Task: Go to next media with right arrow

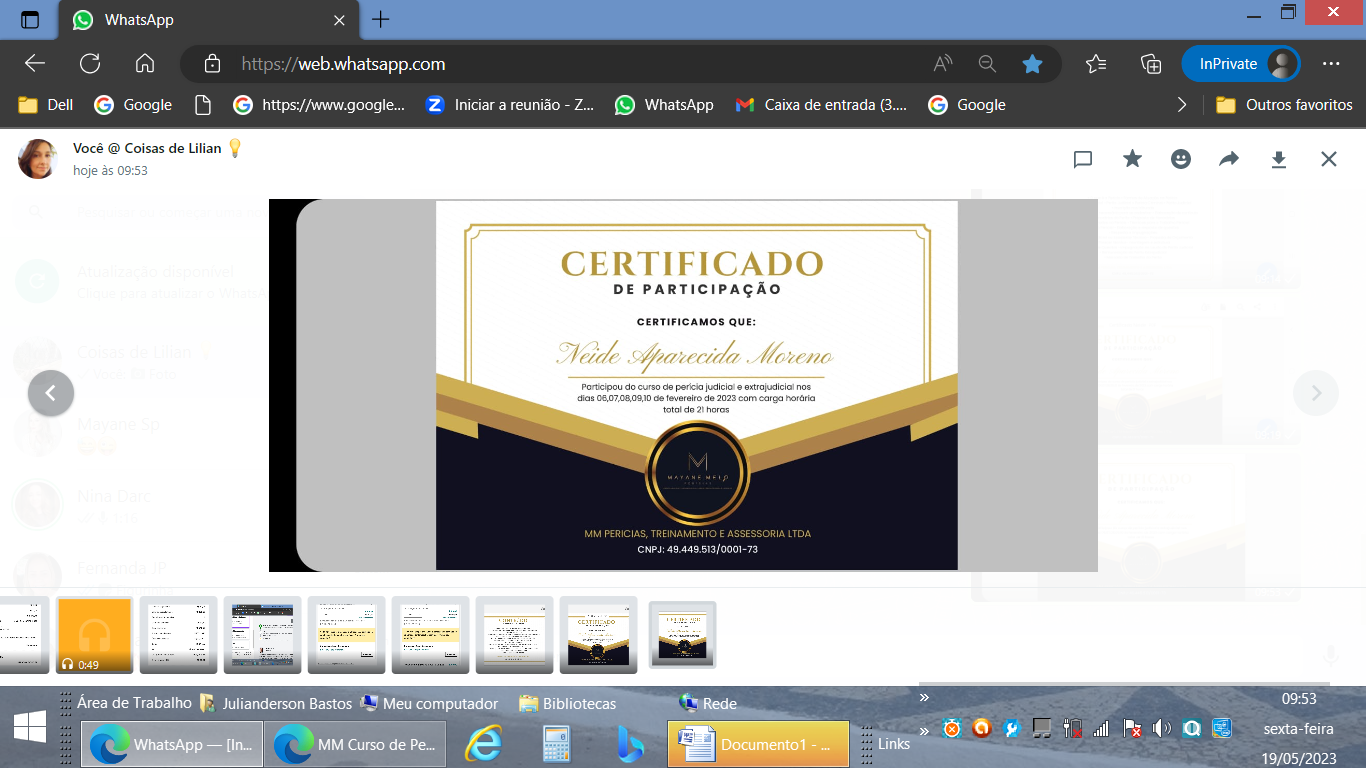Action: (x=1316, y=393)
